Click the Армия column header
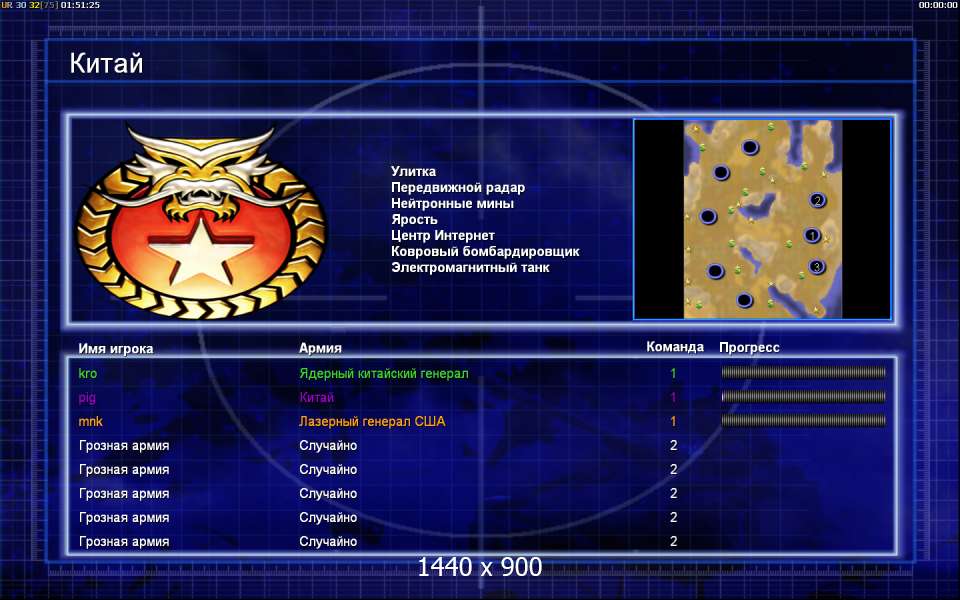960x600 pixels. 320,348
